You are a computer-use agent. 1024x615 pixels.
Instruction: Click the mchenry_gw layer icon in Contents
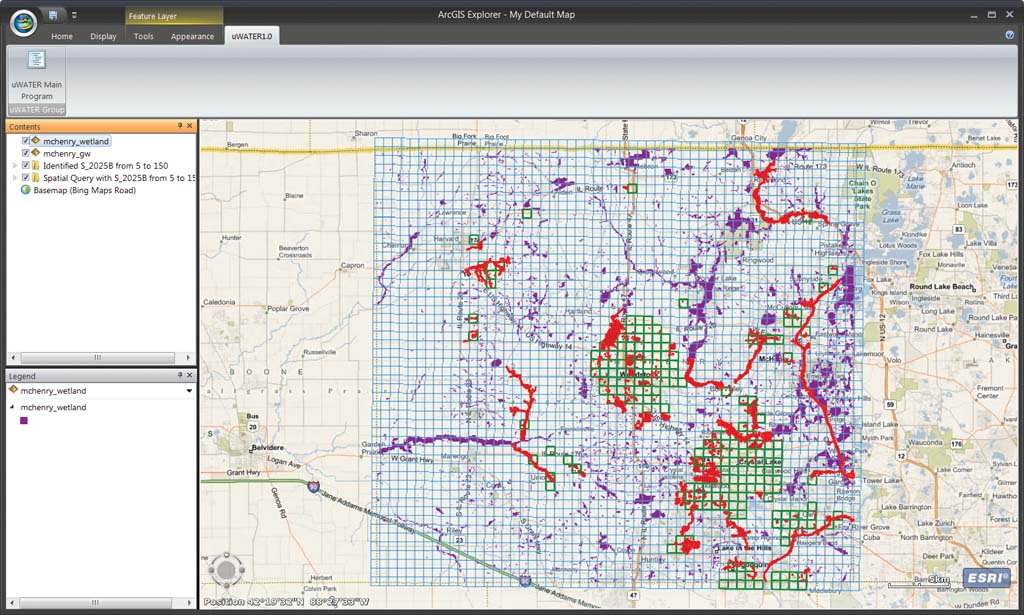pyautogui.click(x=36, y=153)
